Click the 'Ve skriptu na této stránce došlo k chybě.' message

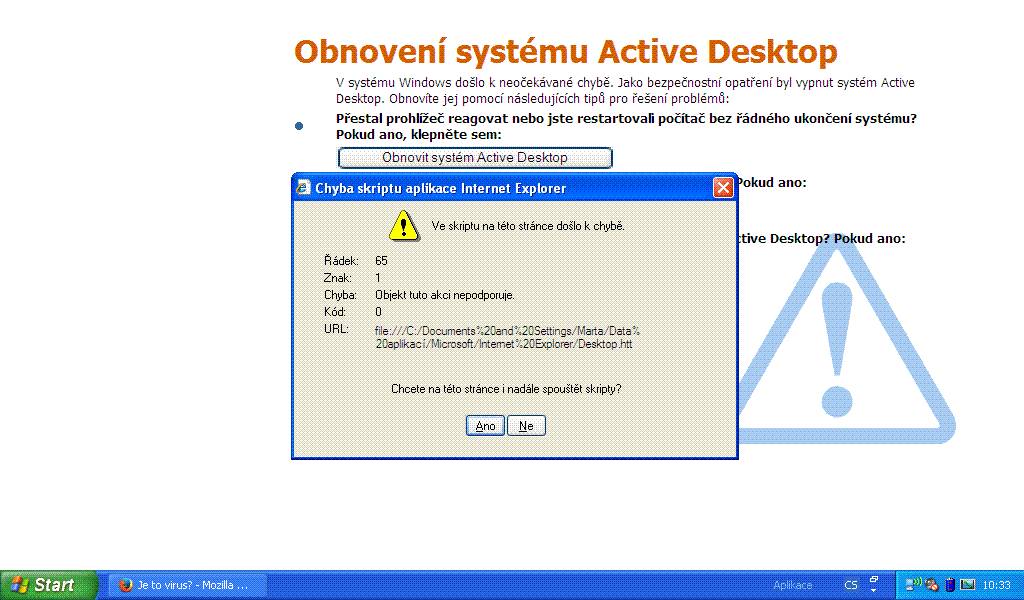(528, 226)
